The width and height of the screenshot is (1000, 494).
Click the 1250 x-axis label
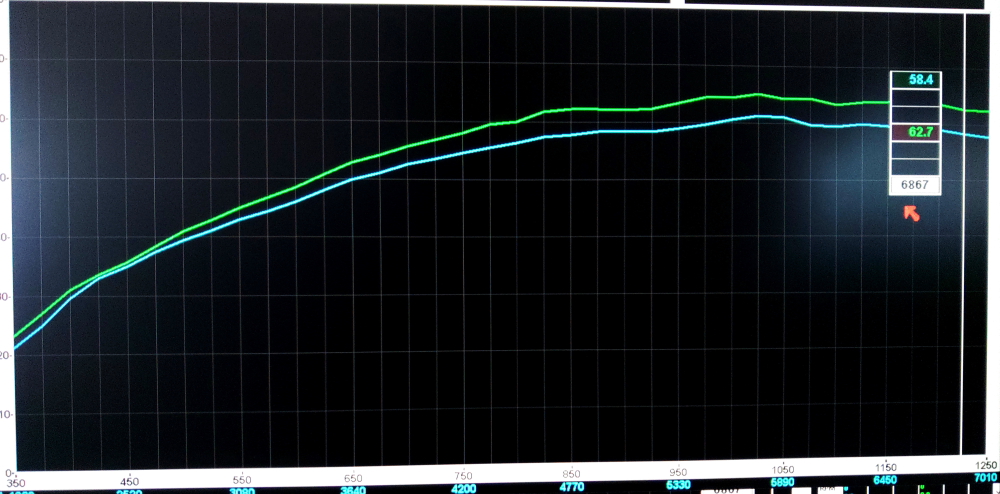(985, 467)
